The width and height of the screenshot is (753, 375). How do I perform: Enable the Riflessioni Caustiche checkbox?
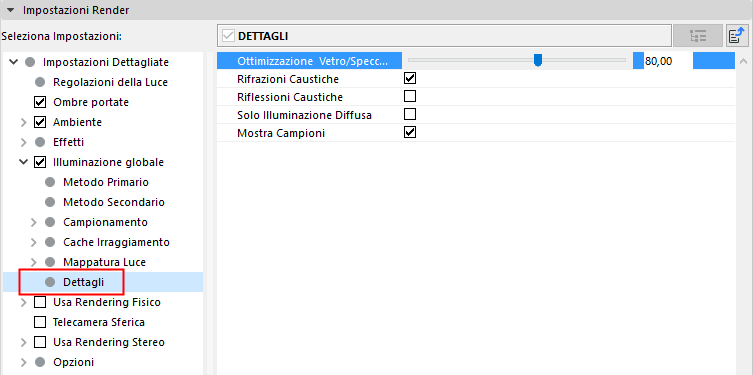tap(410, 97)
